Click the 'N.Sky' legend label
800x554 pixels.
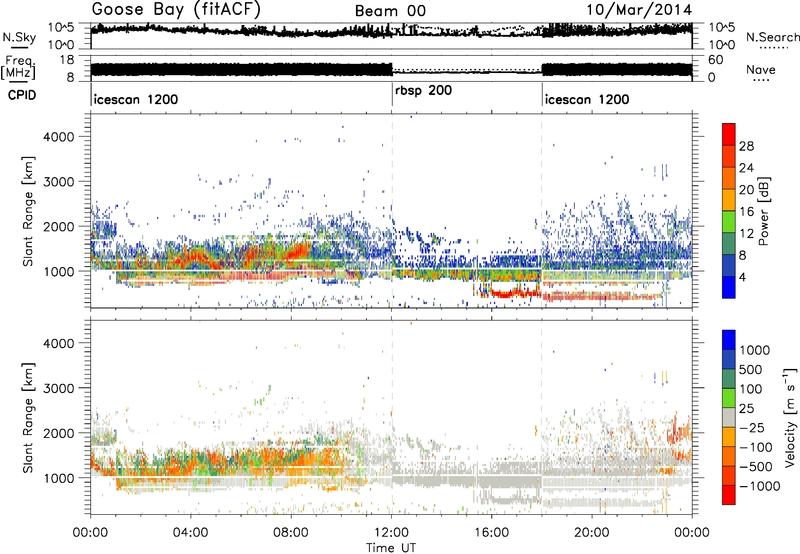pos(19,37)
